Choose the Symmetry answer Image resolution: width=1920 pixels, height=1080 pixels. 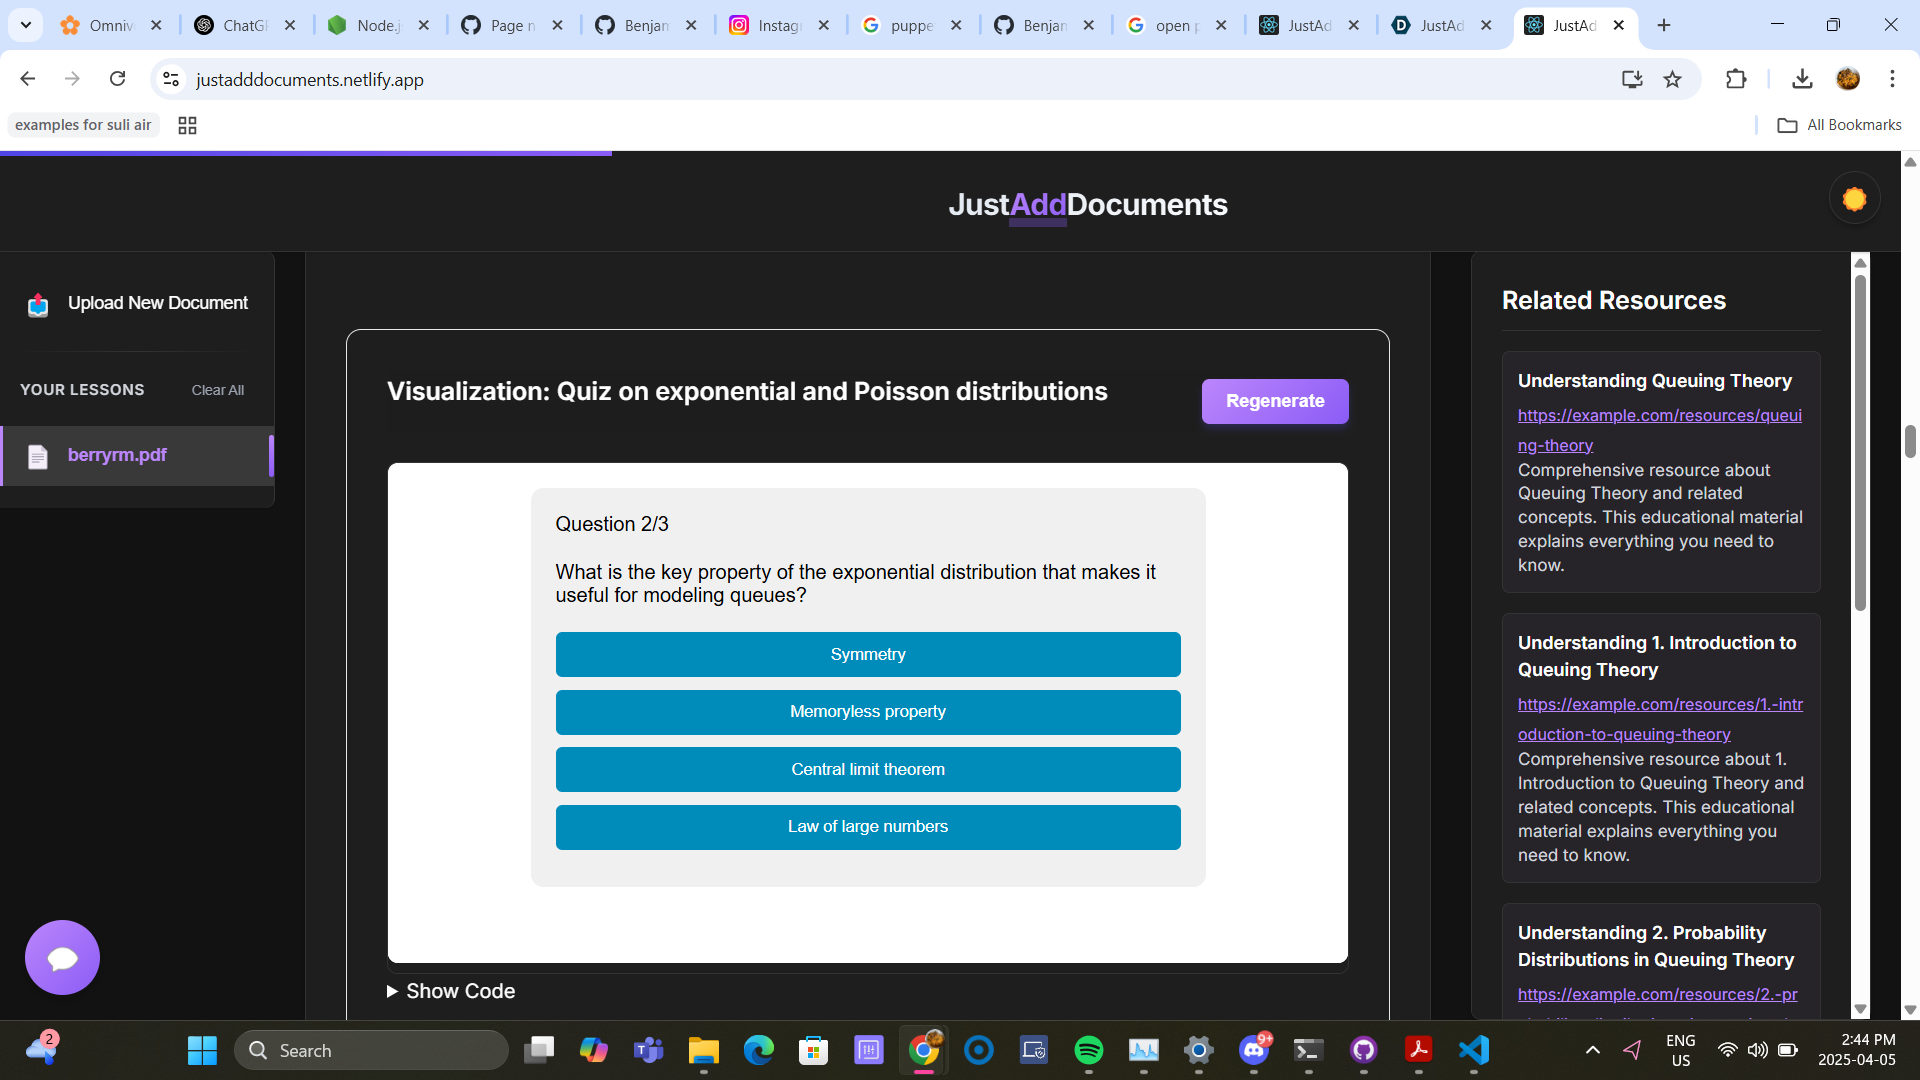coord(867,654)
